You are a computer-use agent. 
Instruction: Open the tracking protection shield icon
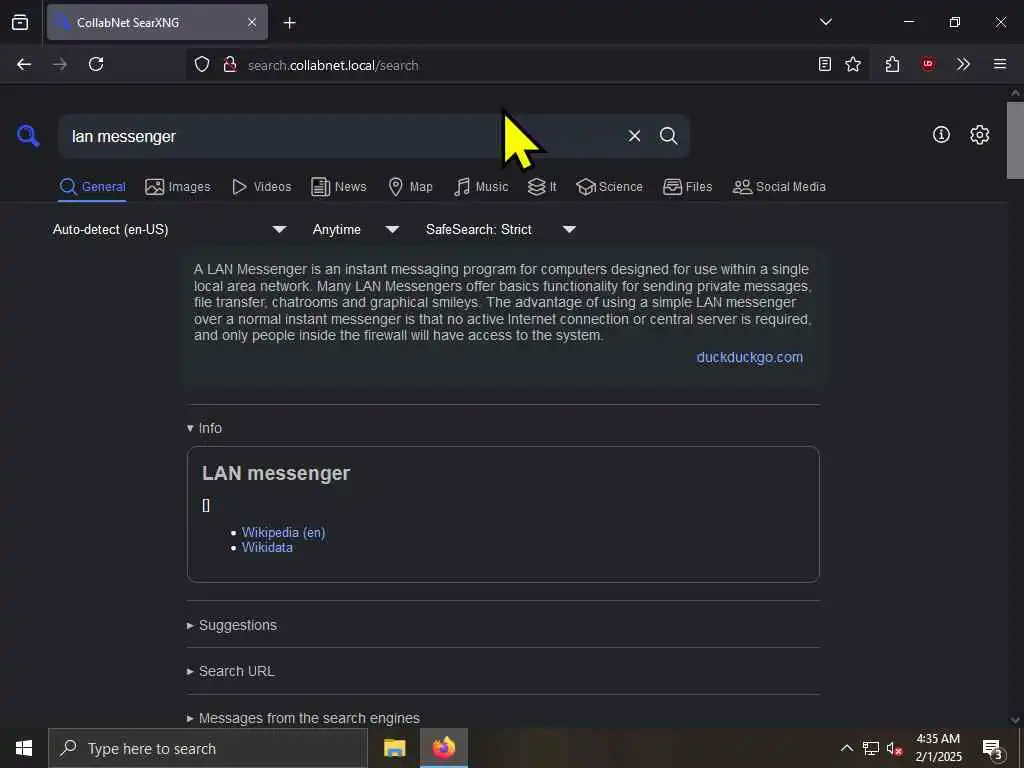[202, 64]
